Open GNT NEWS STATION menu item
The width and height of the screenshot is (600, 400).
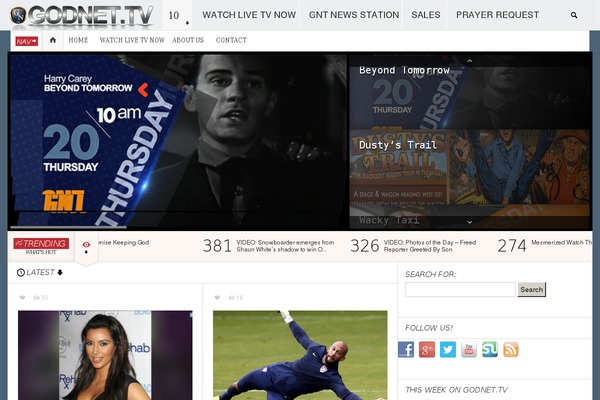[x=354, y=15]
